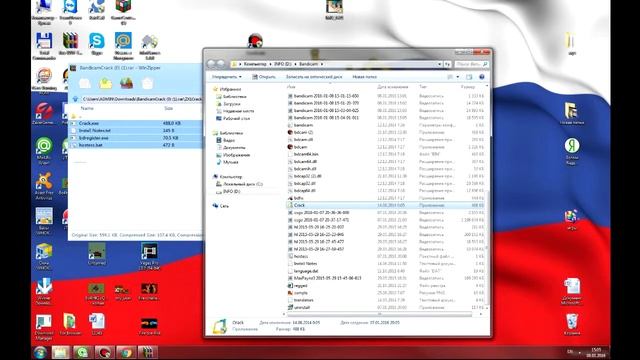
Task: Expand the address bar history dropdown
Action: click(440, 64)
